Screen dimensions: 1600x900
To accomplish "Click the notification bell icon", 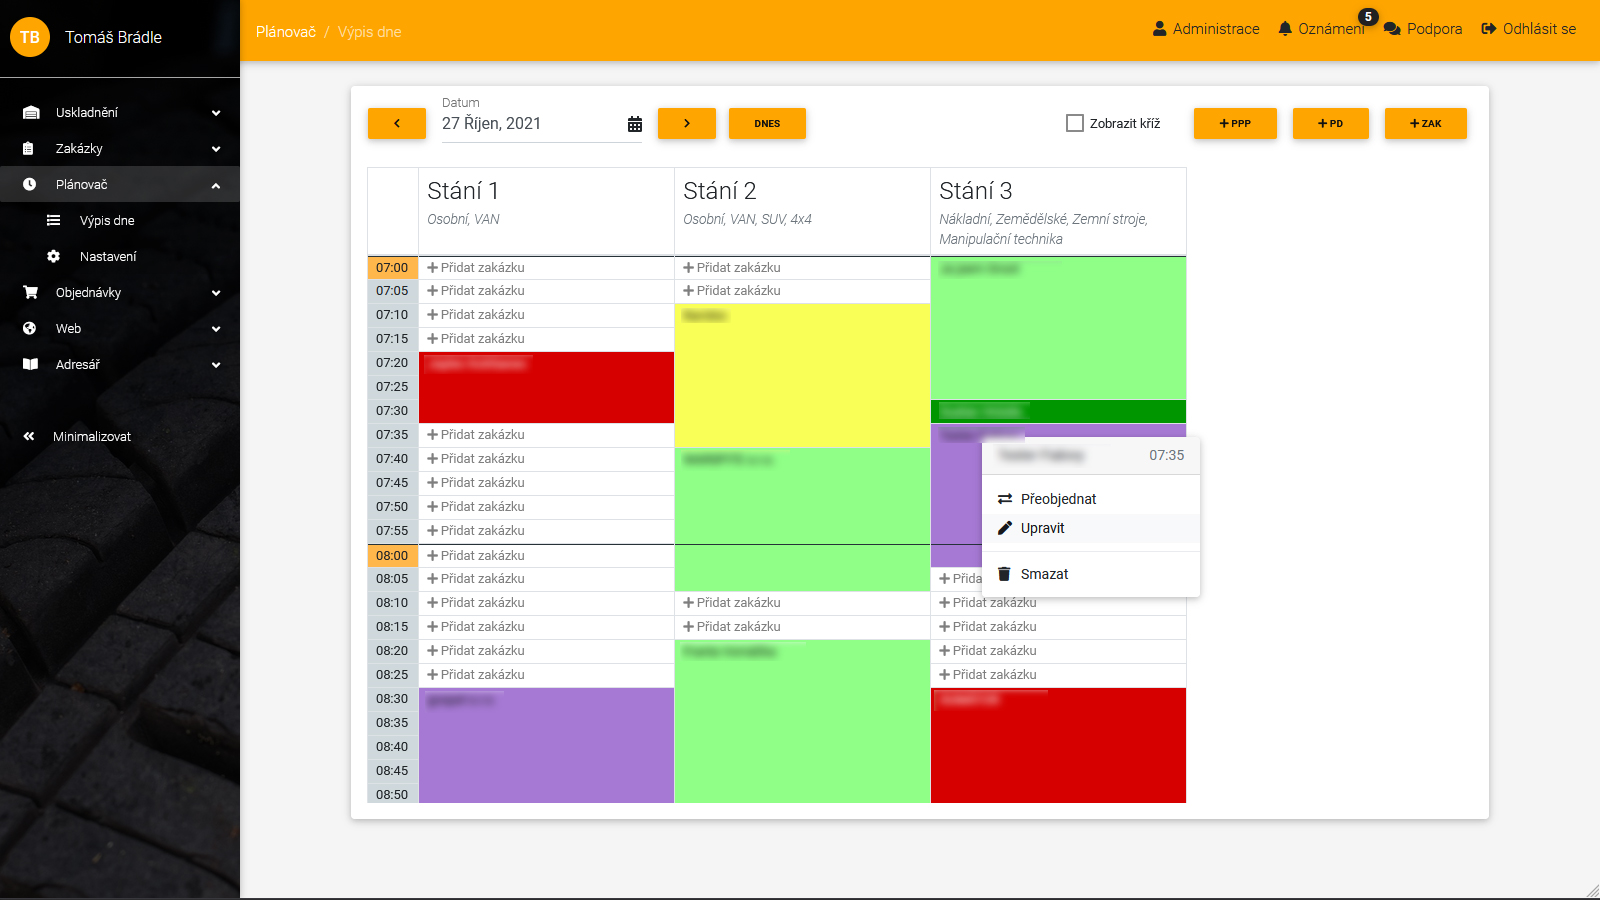I will pos(1285,29).
